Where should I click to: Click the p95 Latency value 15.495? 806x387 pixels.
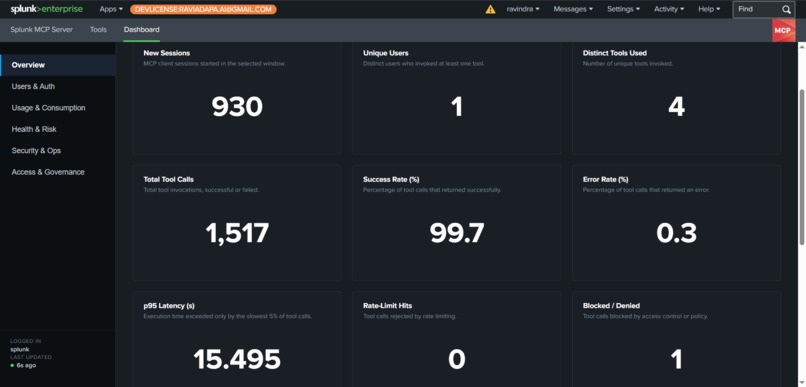[x=237, y=359]
